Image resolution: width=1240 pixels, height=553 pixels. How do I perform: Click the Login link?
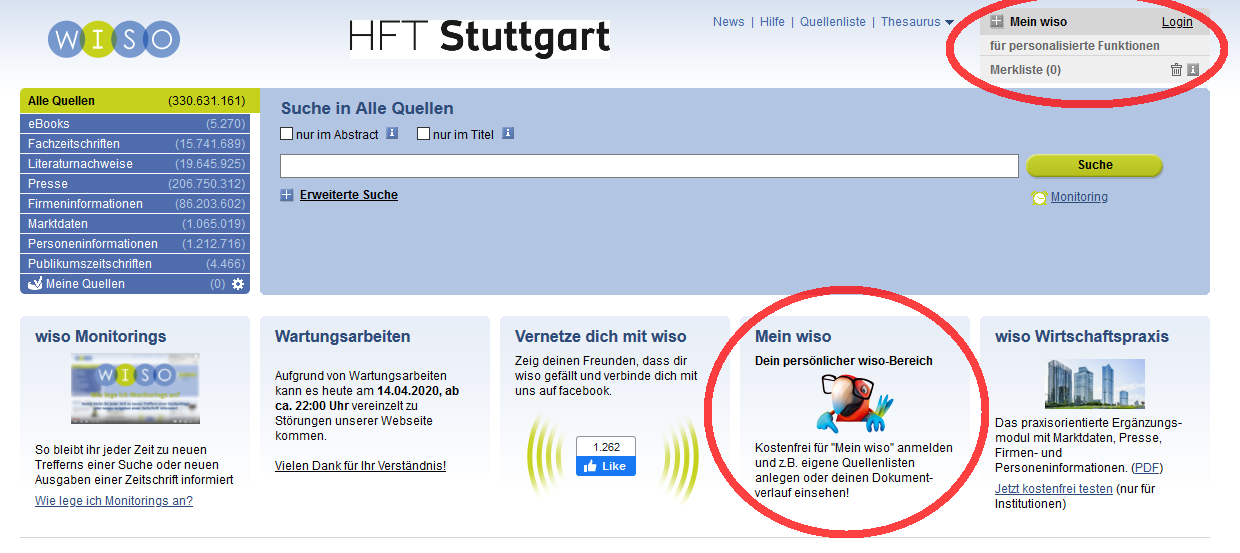pyautogui.click(x=1177, y=22)
